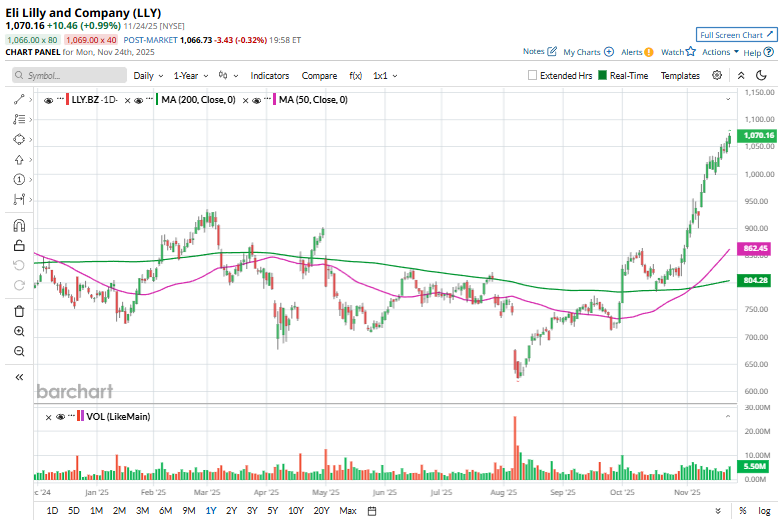Open the Daily interval dropdown

(148, 75)
